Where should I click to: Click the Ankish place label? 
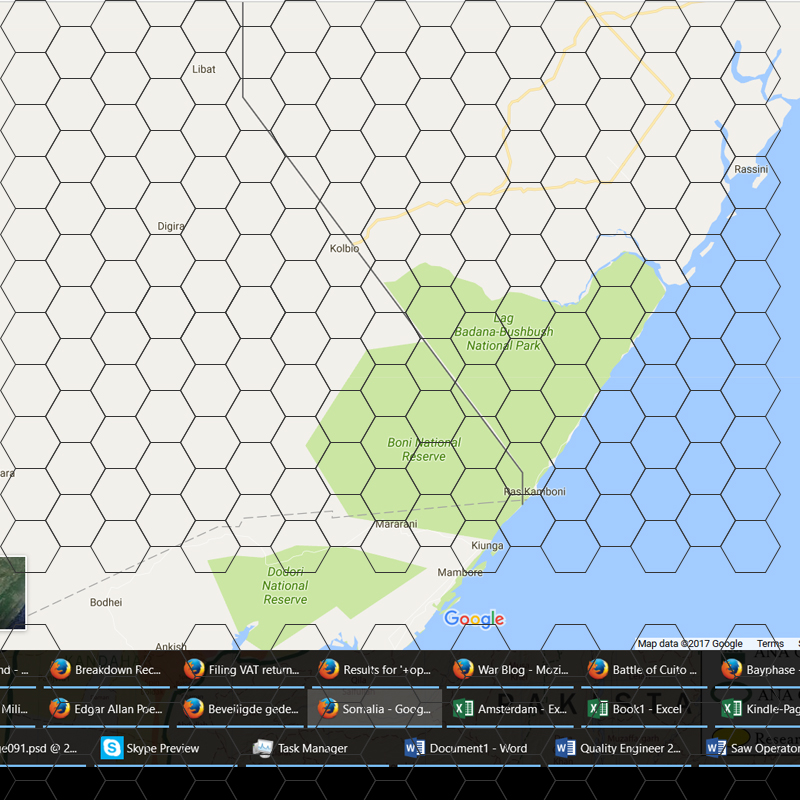[x=171, y=646]
